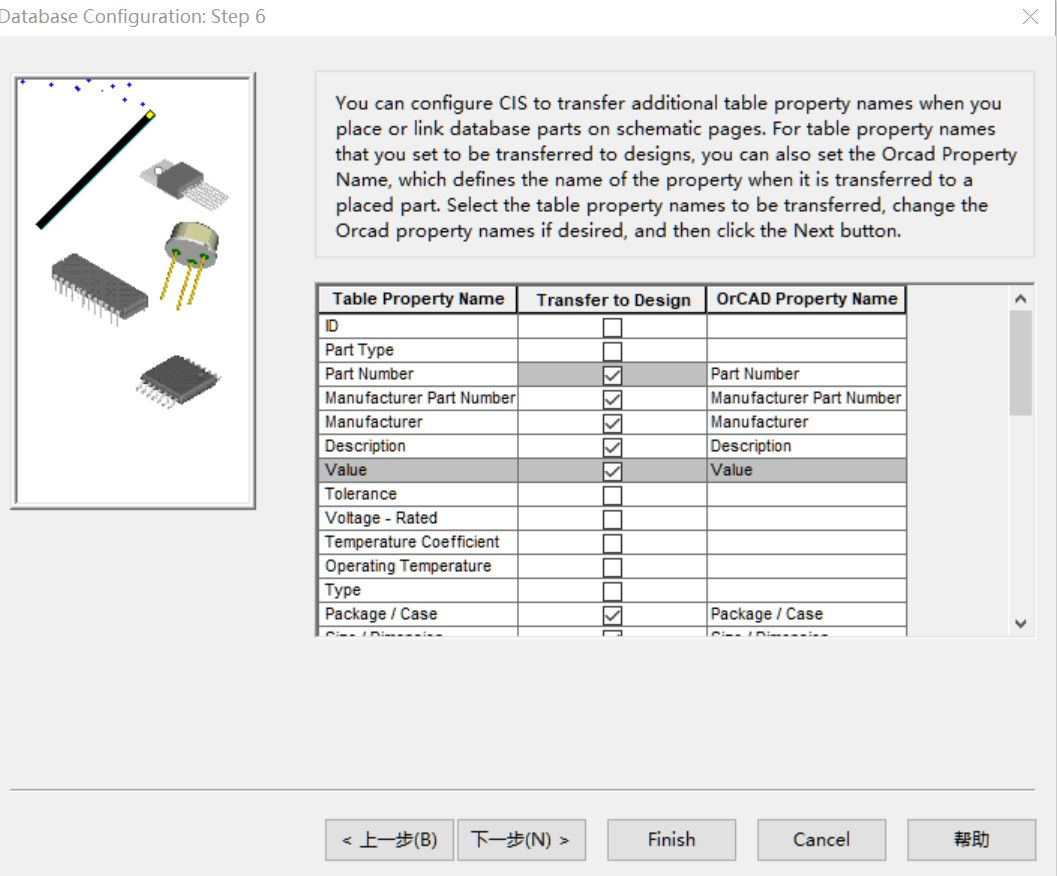Enable Temperature Coefficient transfer

point(613,542)
